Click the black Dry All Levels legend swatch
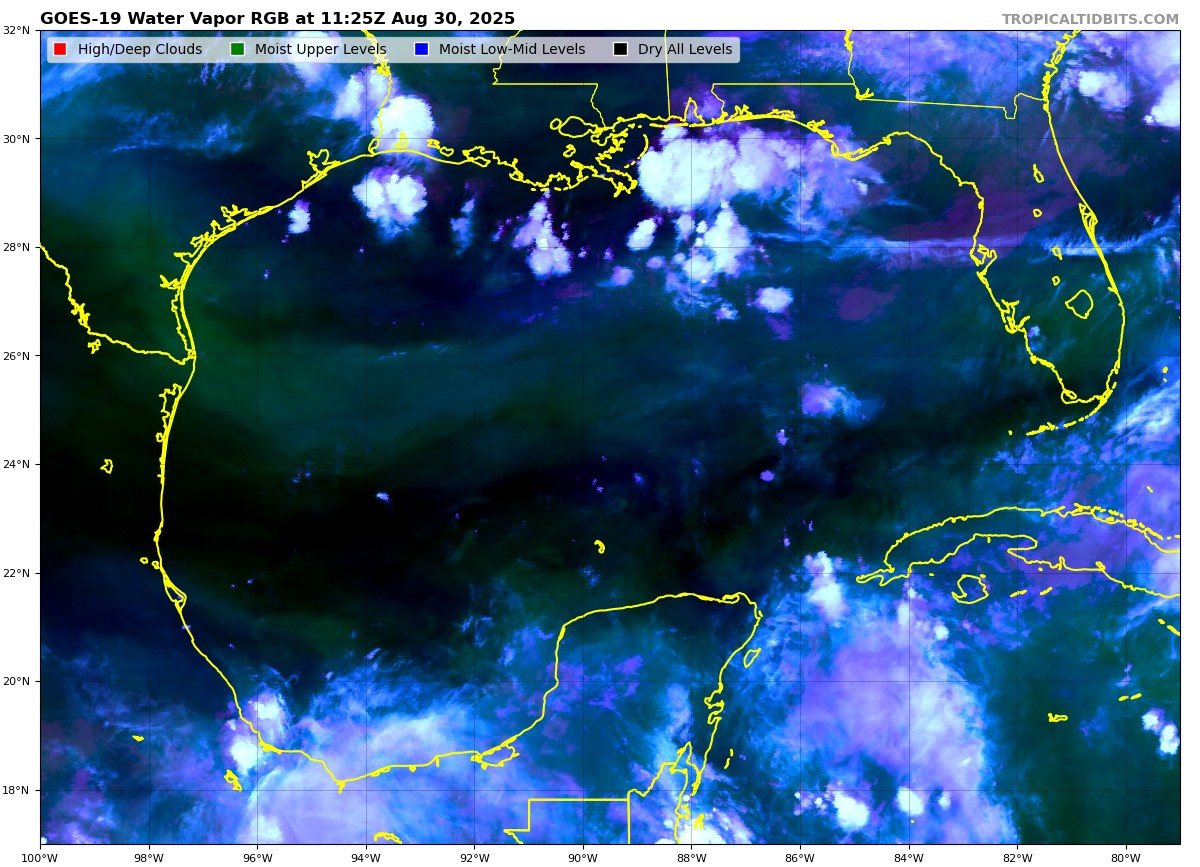The image size is (1200, 867). [620, 49]
